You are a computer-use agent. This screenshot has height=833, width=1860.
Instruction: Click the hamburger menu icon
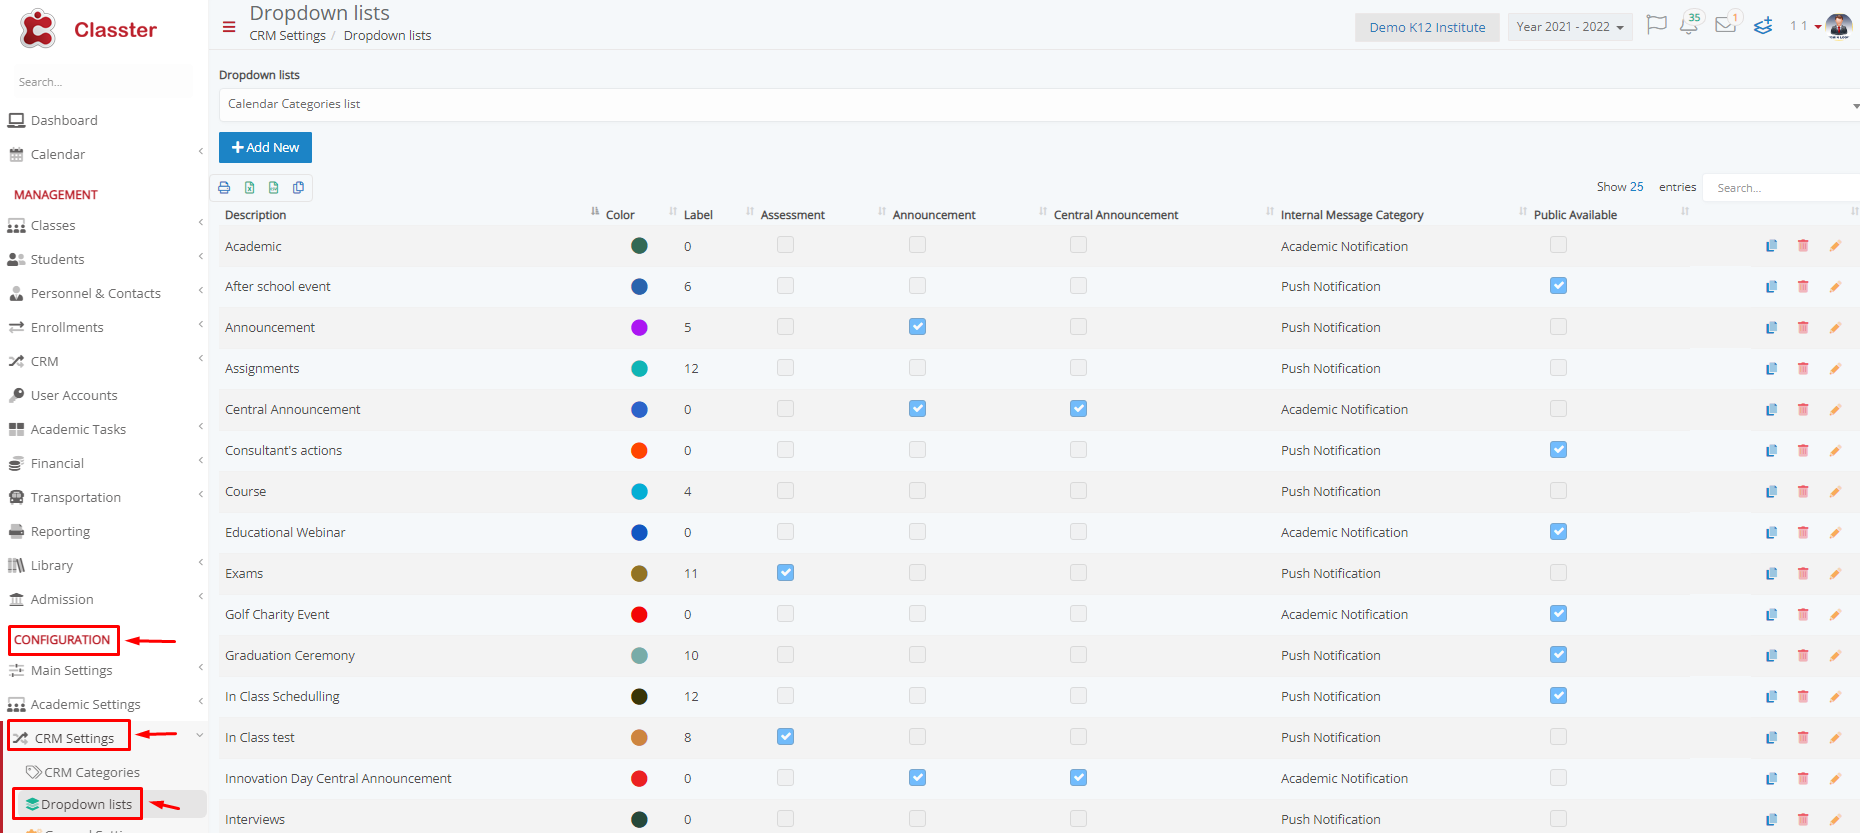[x=229, y=27]
